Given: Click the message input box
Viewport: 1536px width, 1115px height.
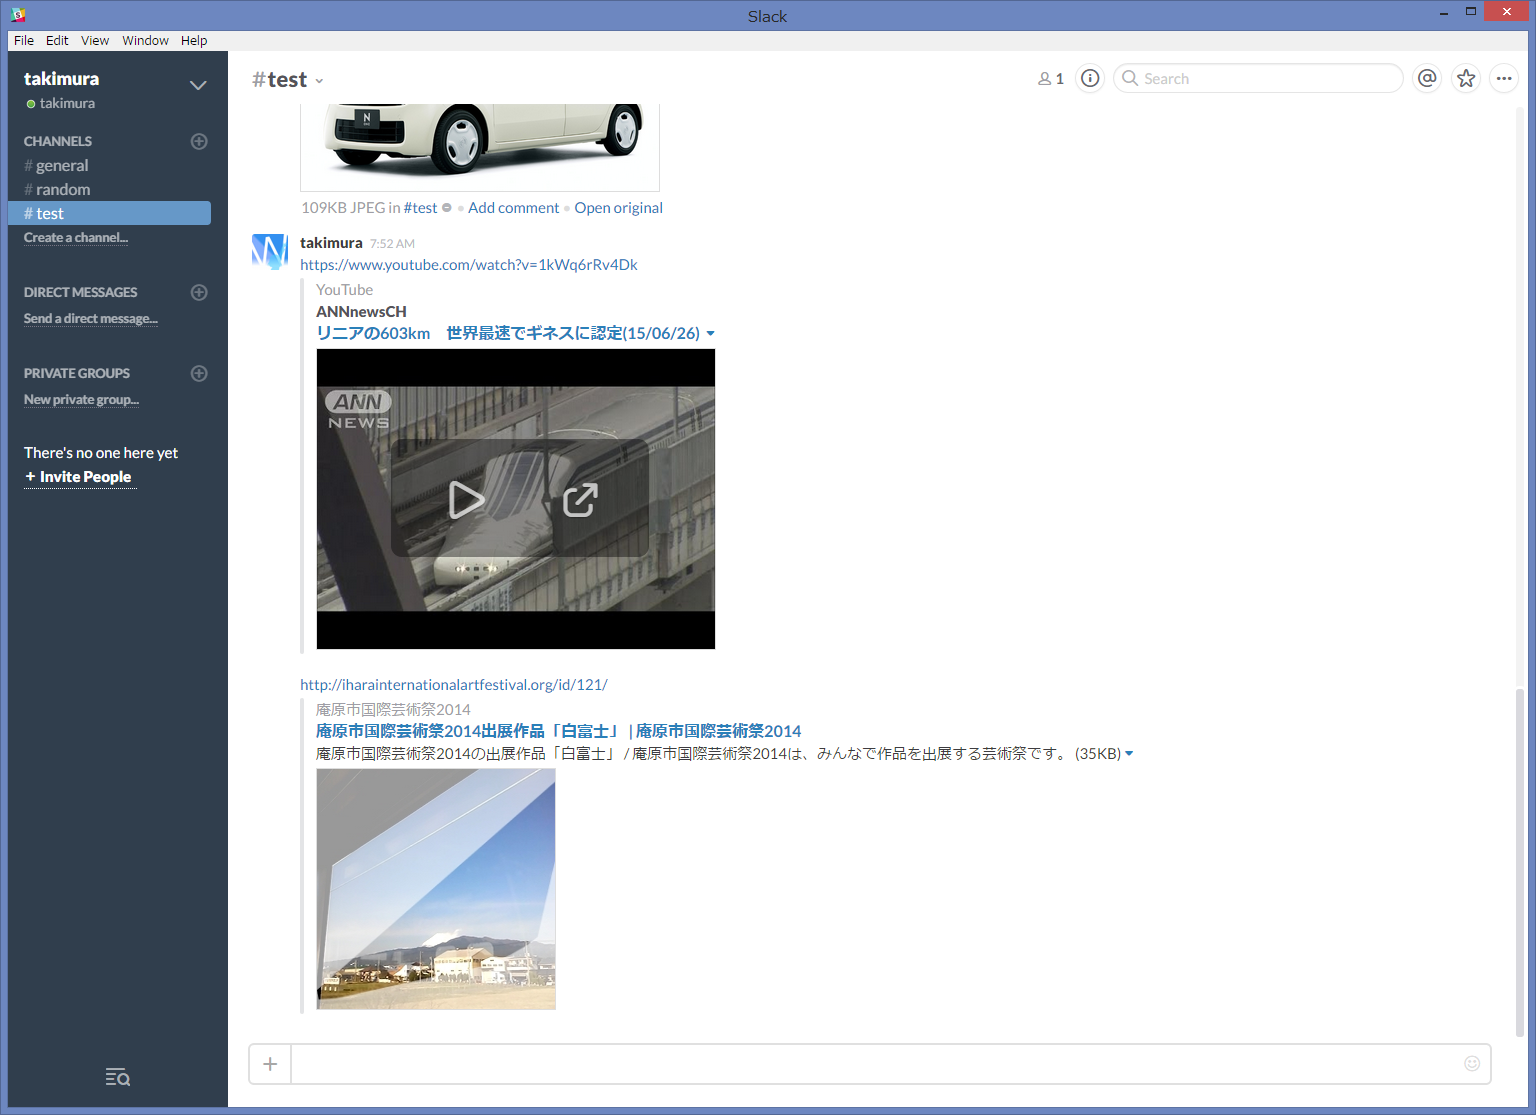Looking at the screenshot, I should (877, 1064).
